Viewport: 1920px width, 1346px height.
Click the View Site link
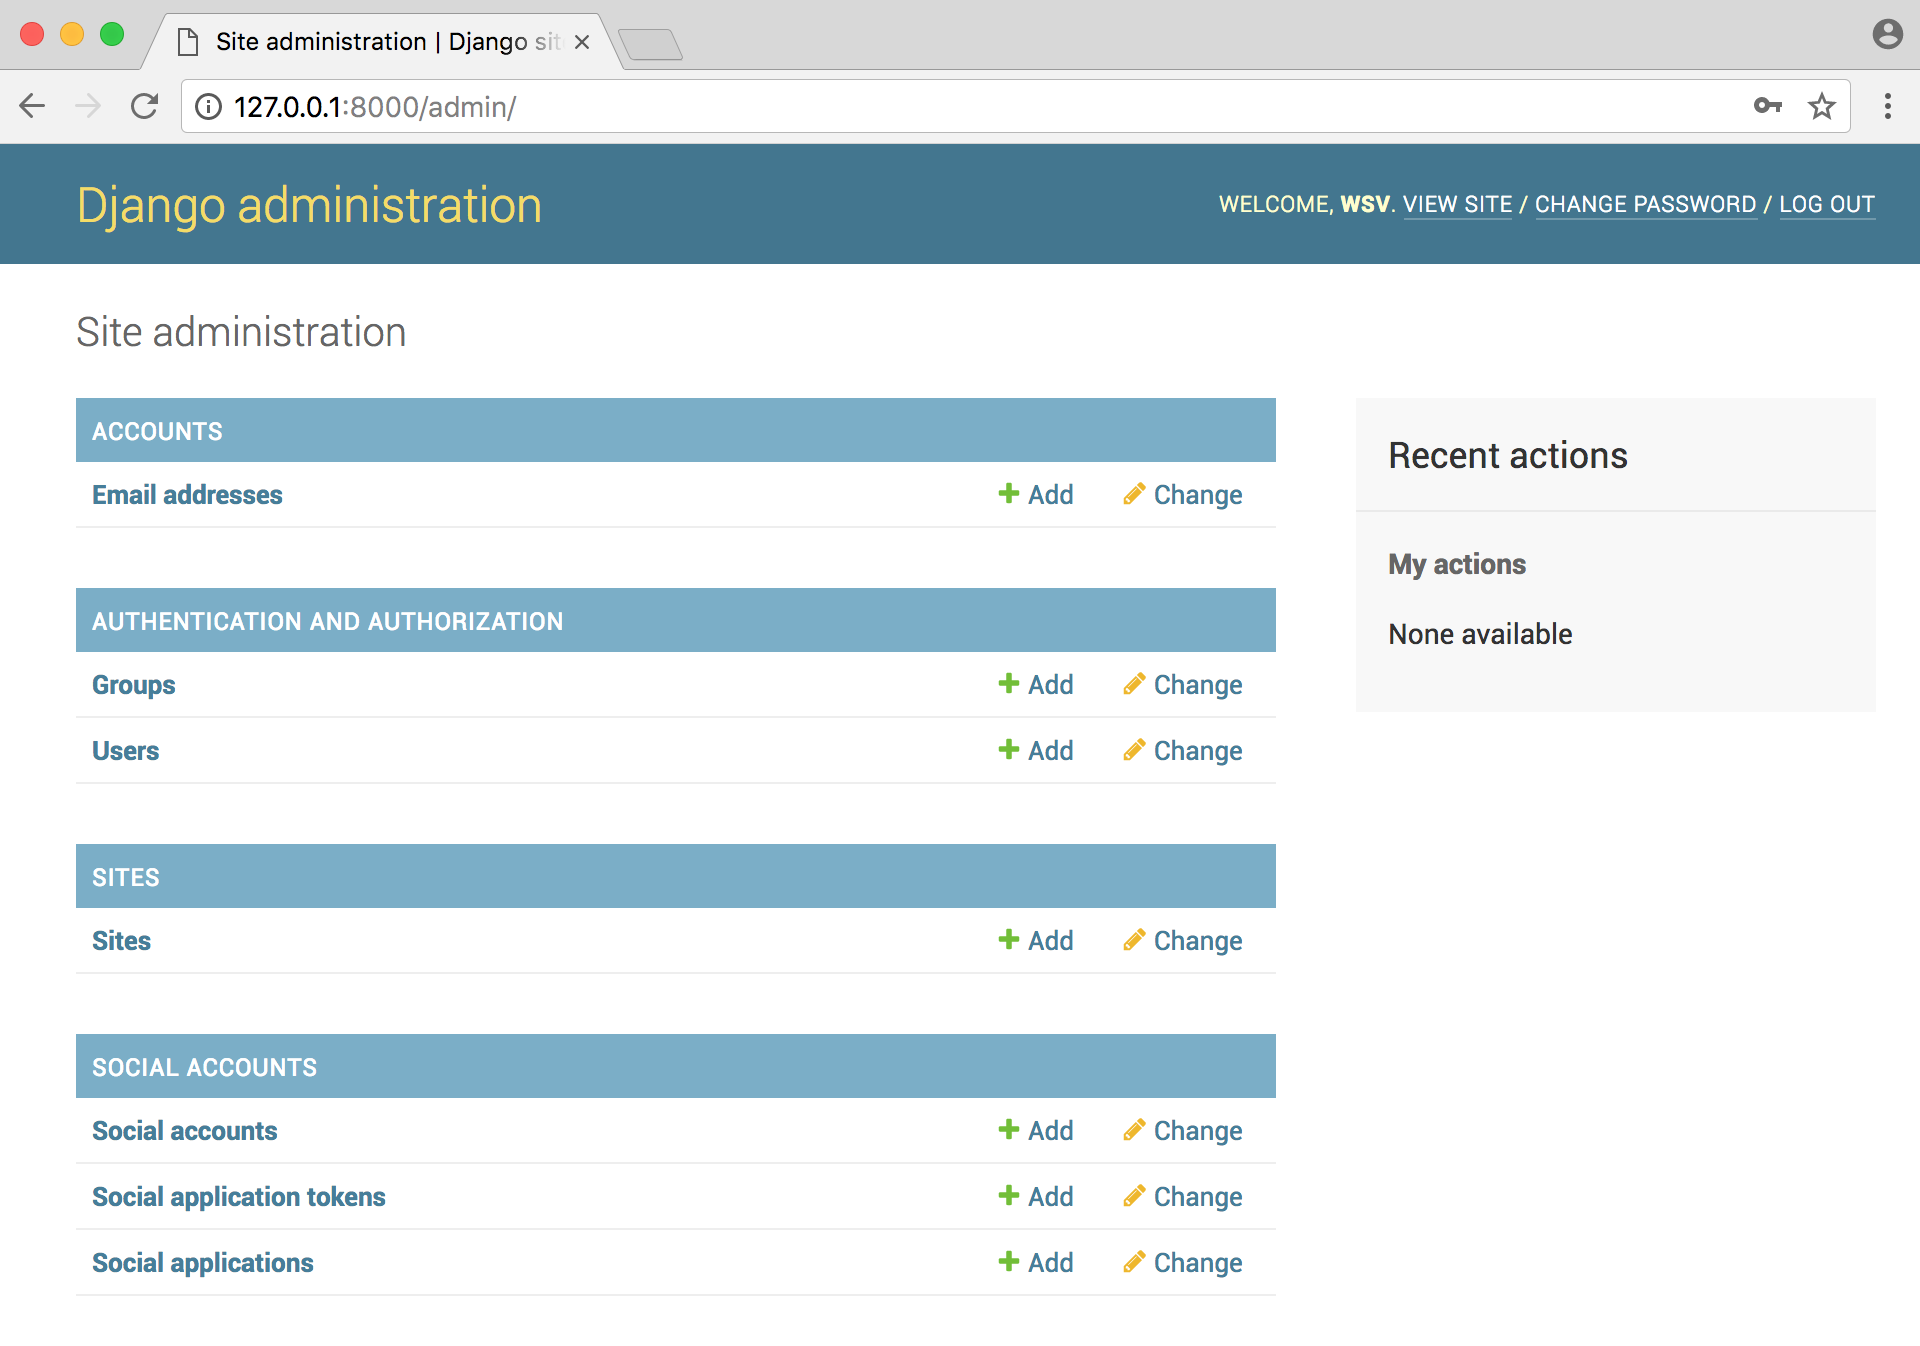coord(1457,204)
